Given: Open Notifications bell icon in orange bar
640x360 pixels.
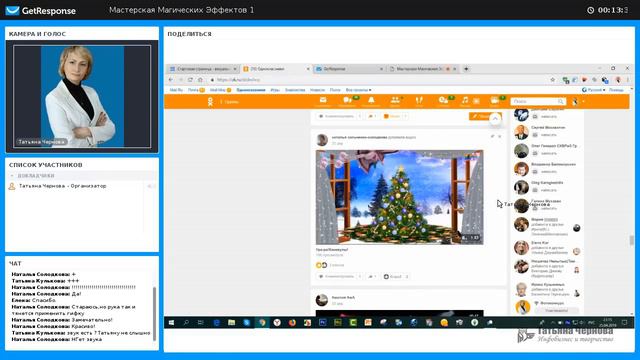Looking at the screenshot, I should (x=371, y=101).
